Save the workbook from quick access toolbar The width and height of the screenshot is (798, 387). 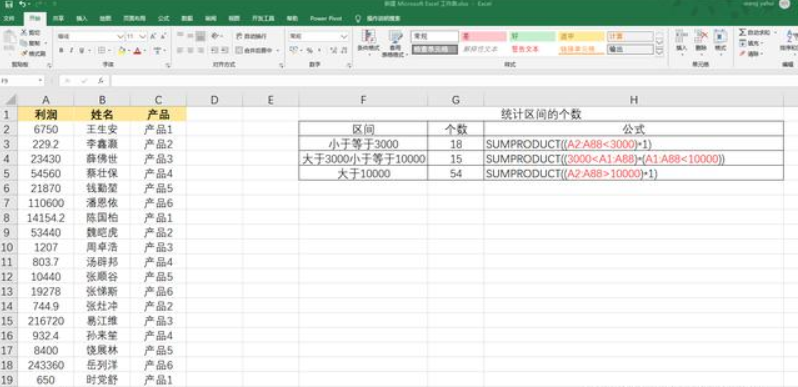[x=8, y=4]
